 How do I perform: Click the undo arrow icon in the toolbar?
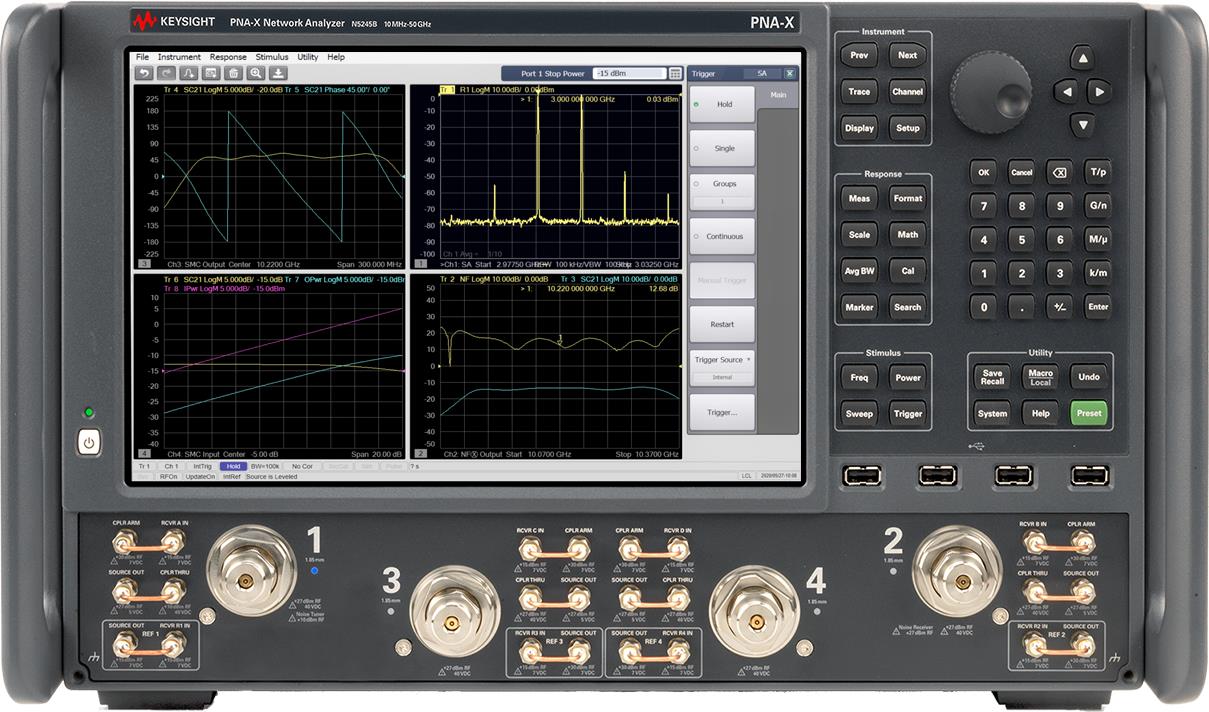[x=145, y=73]
